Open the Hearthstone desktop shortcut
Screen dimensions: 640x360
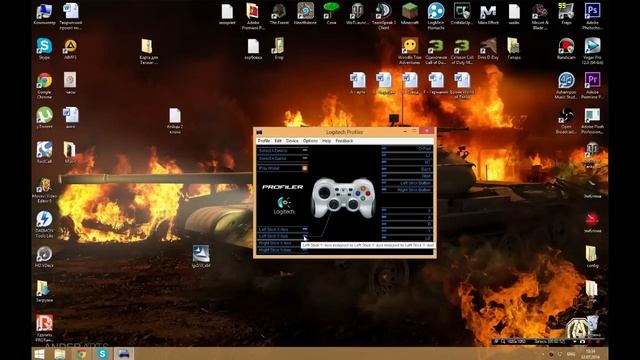[x=305, y=14]
